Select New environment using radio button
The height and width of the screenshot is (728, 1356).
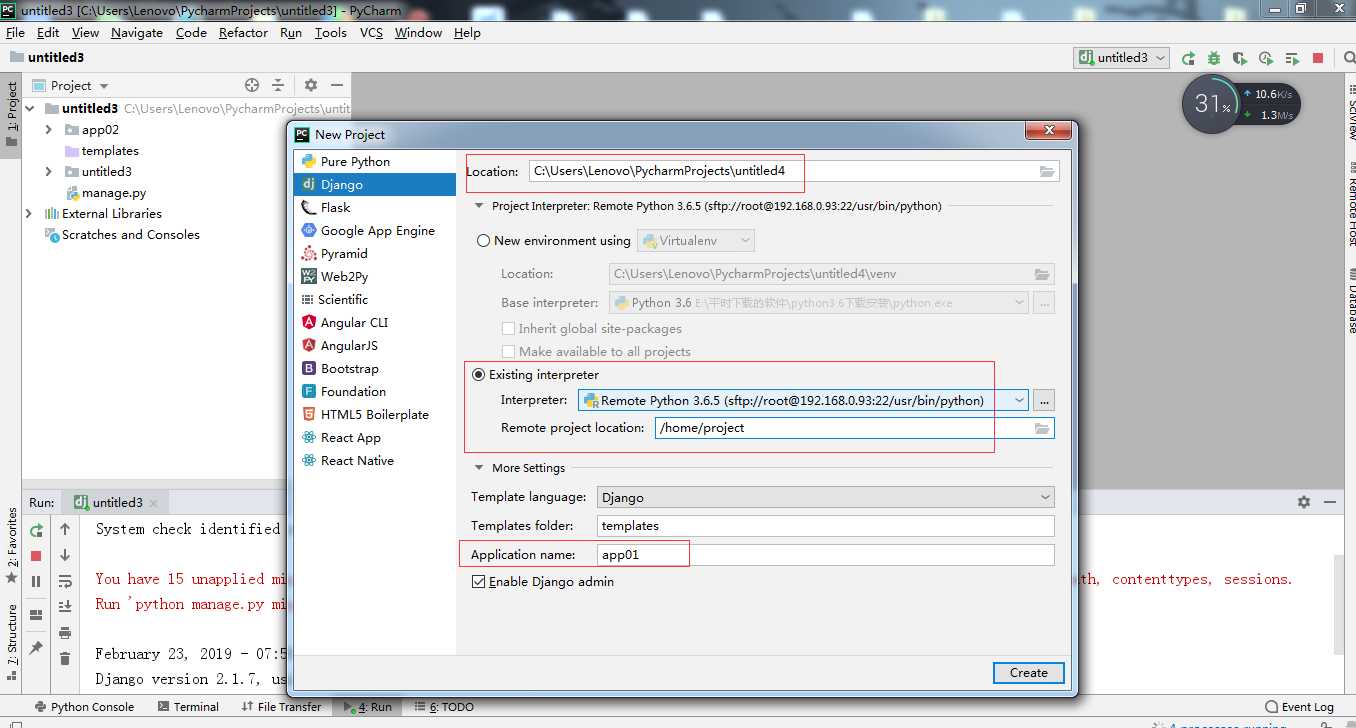pyautogui.click(x=484, y=241)
